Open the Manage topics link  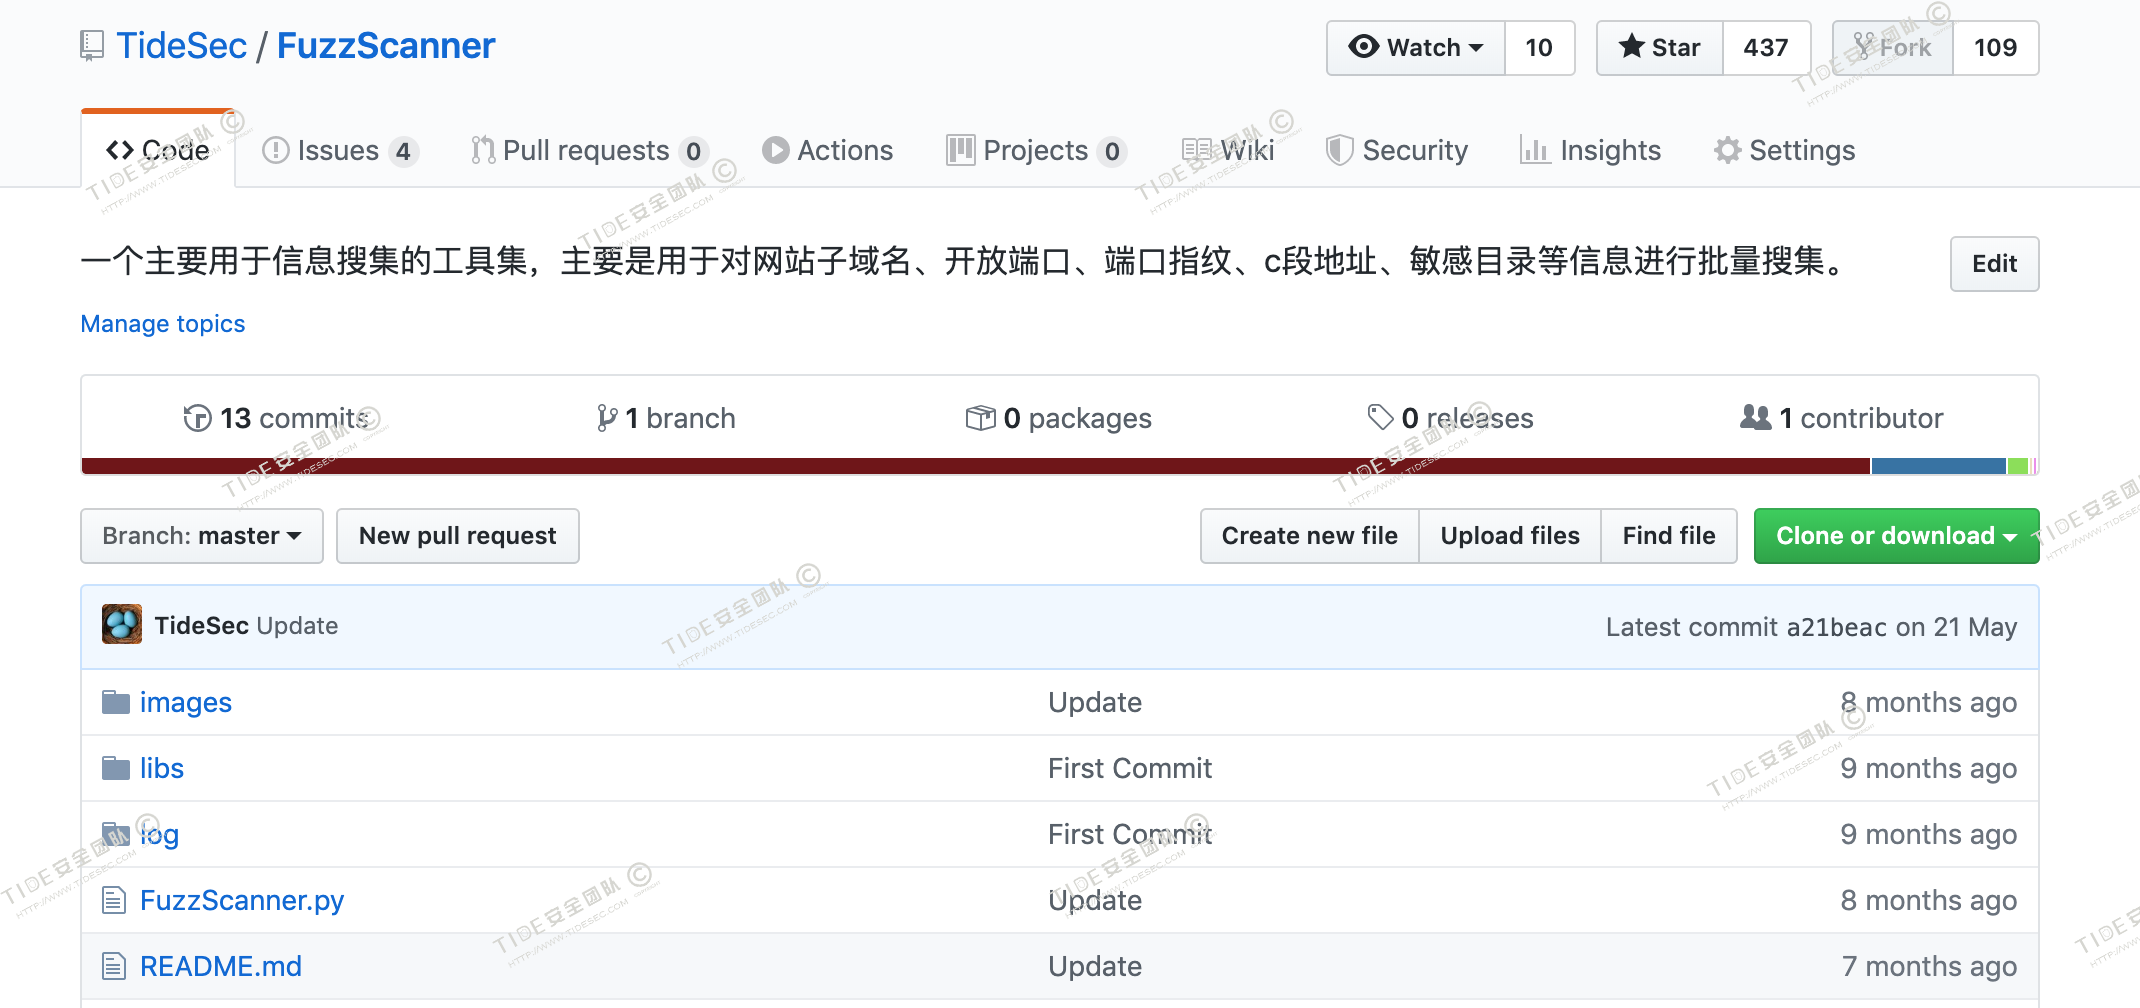163,324
